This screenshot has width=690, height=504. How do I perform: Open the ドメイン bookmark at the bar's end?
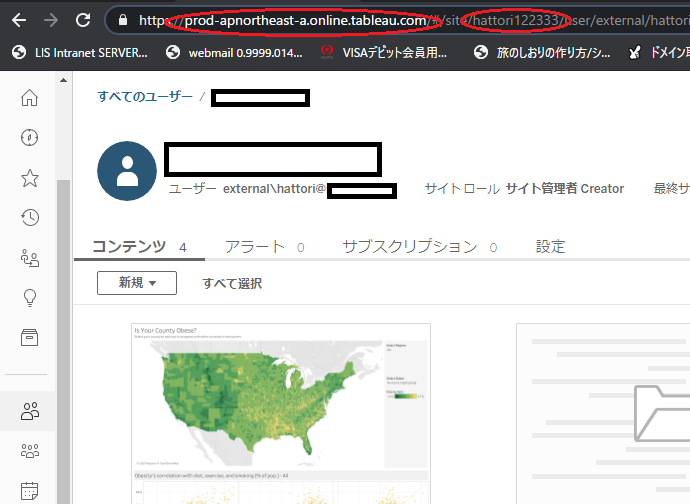pos(659,53)
